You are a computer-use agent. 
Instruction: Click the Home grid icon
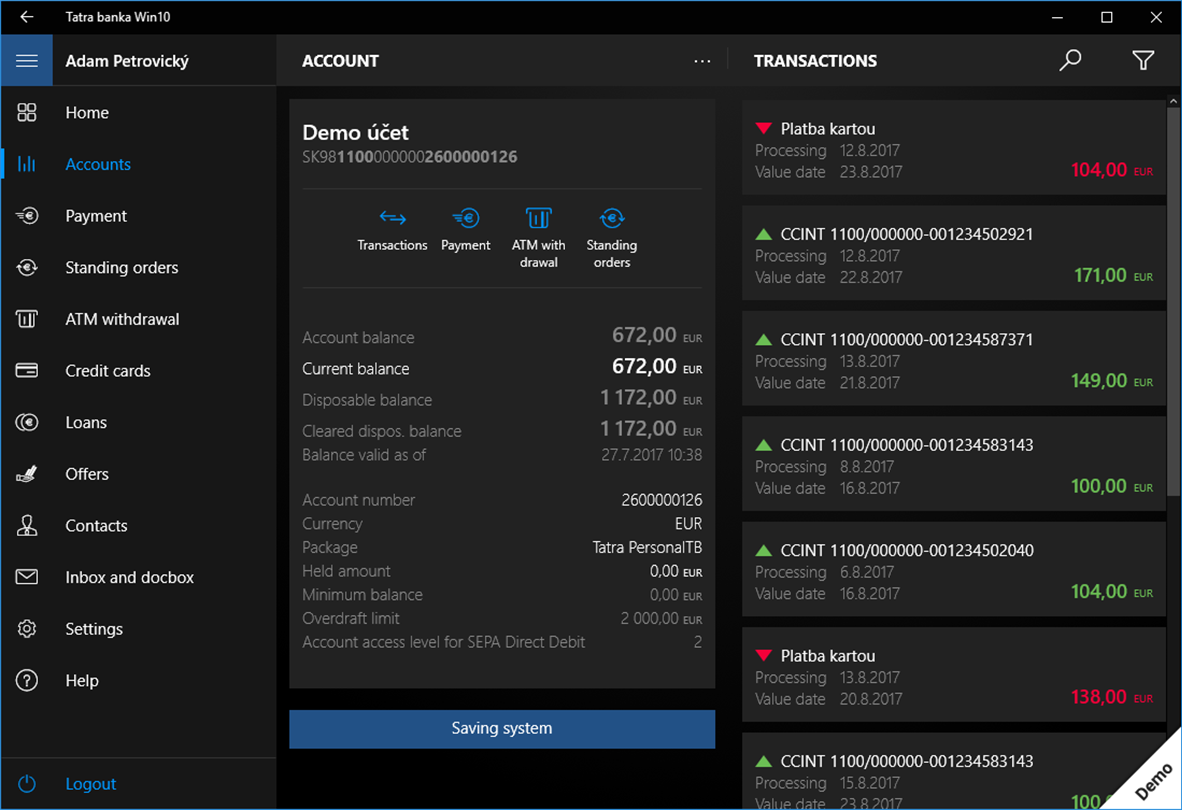click(x=26, y=112)
